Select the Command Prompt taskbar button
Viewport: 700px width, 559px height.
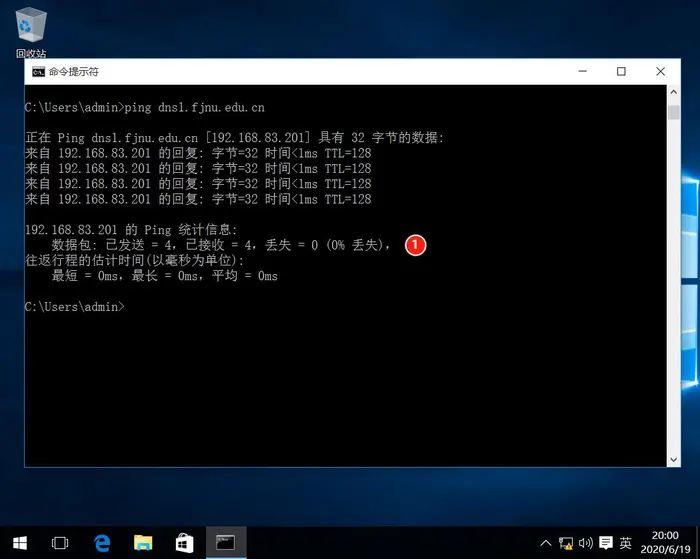pyautogui.click(x=226, y=543)
